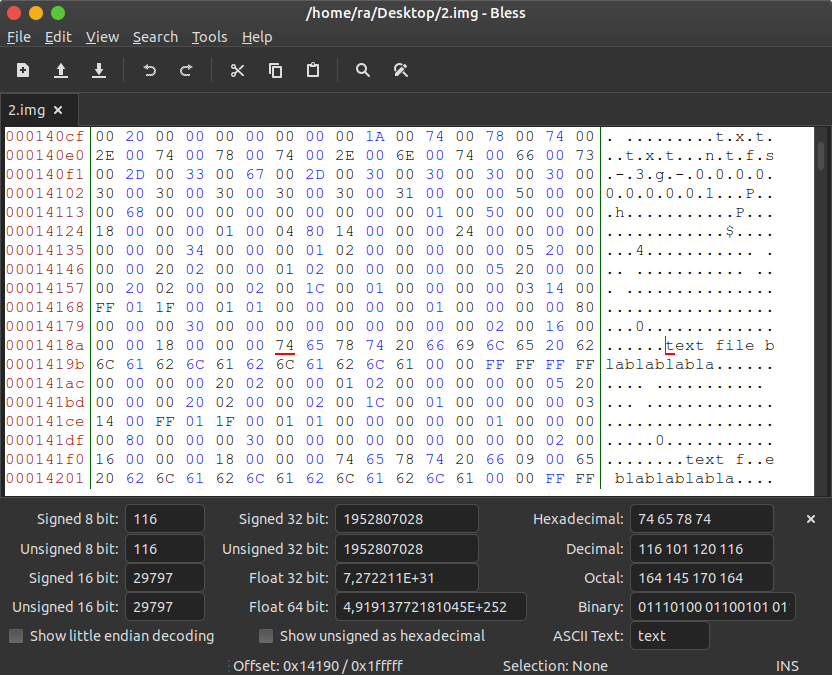Open the View menu
832x675 pixels.
pos(102,37)
